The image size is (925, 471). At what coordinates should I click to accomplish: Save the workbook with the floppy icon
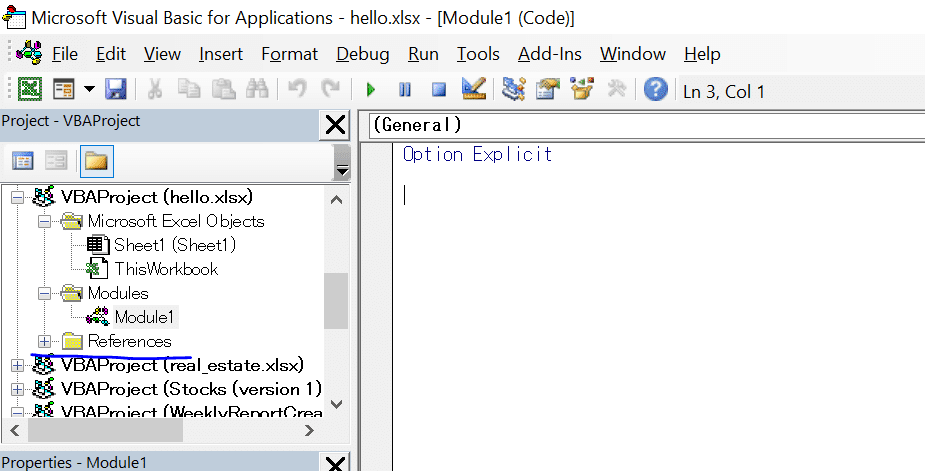[x=116, y=90]
